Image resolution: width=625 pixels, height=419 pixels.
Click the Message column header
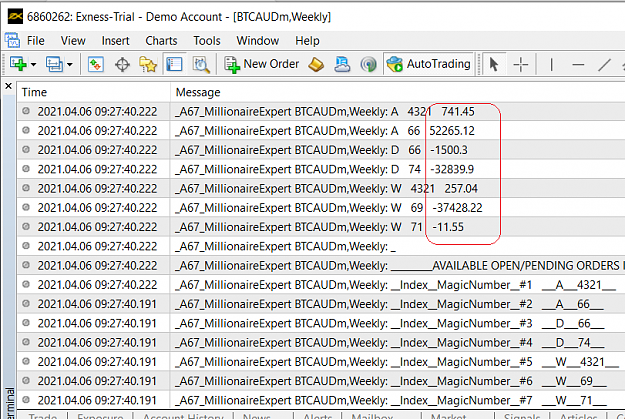click(398, 92)
